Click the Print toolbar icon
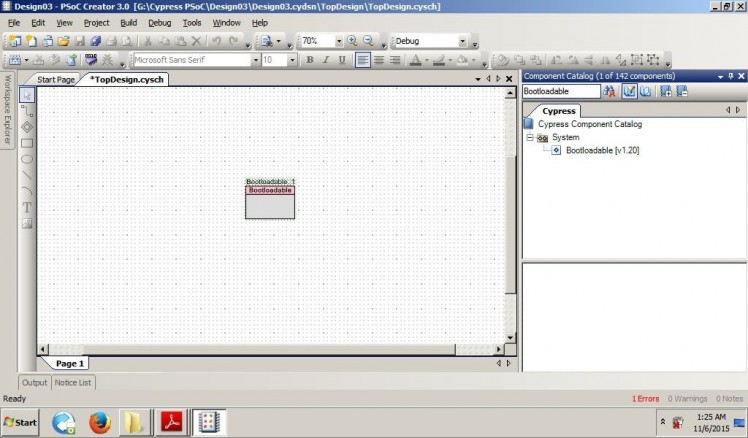Viewport: 748px width, 438px height. [x=111, y=41]
